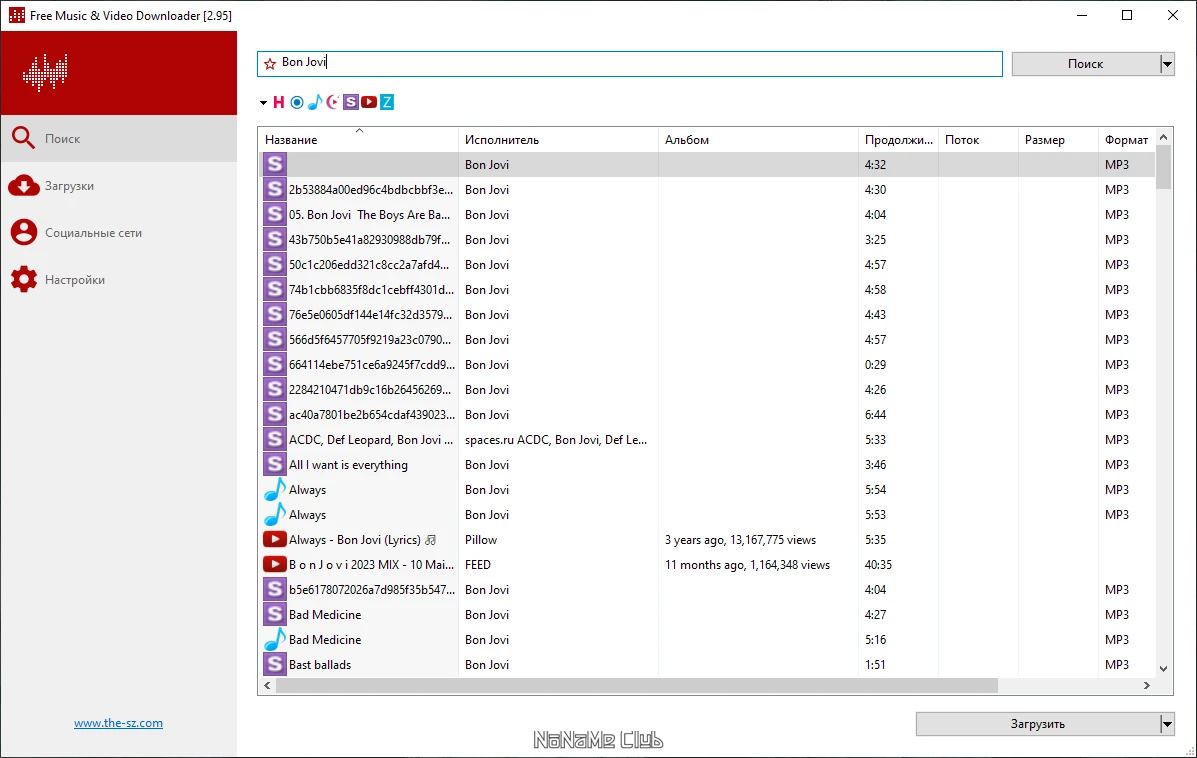
Task: Toggle the YouTube source icon
Action: pyautogui.click(x=369, y=102)
